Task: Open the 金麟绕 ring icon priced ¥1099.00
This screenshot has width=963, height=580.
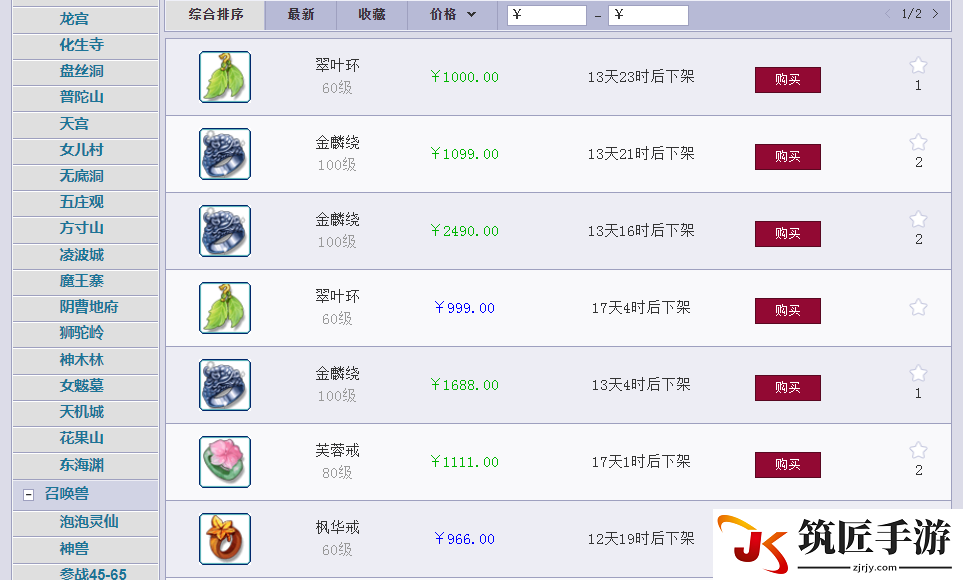Action: 225,154
